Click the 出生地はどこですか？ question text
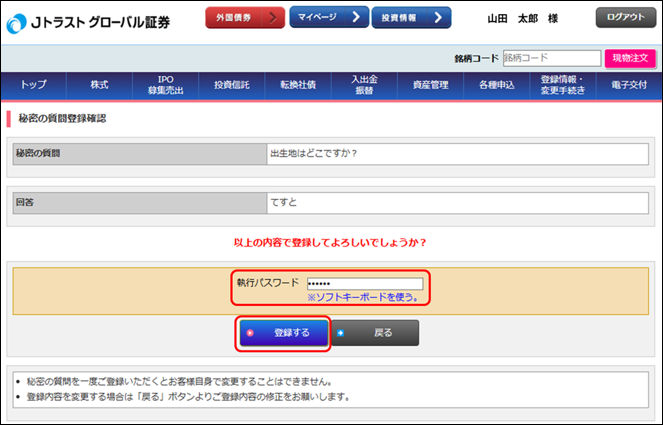The image size is (663, 425). coord(314,154)
